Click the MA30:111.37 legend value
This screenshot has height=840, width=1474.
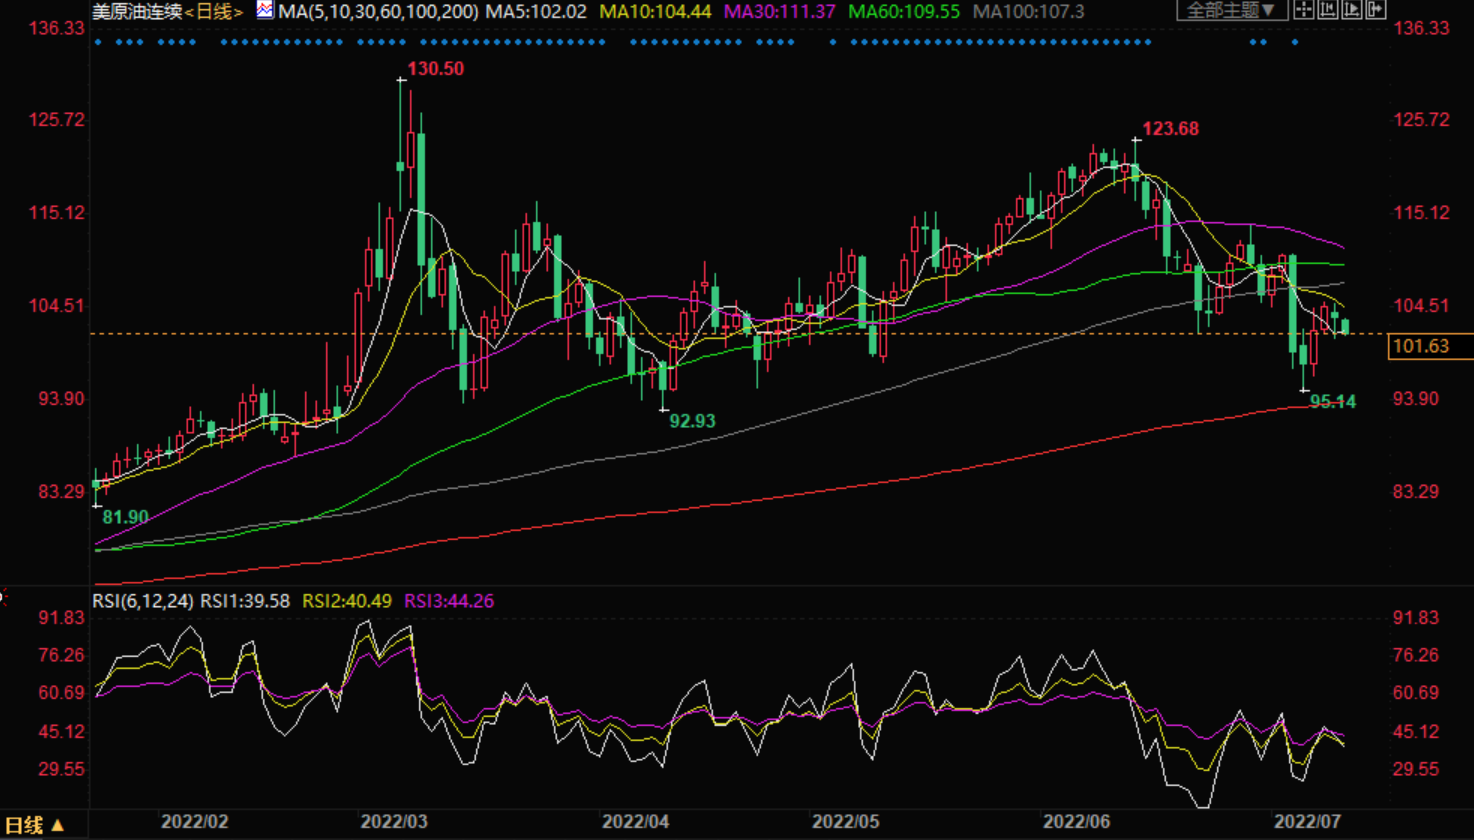(779, 12)
